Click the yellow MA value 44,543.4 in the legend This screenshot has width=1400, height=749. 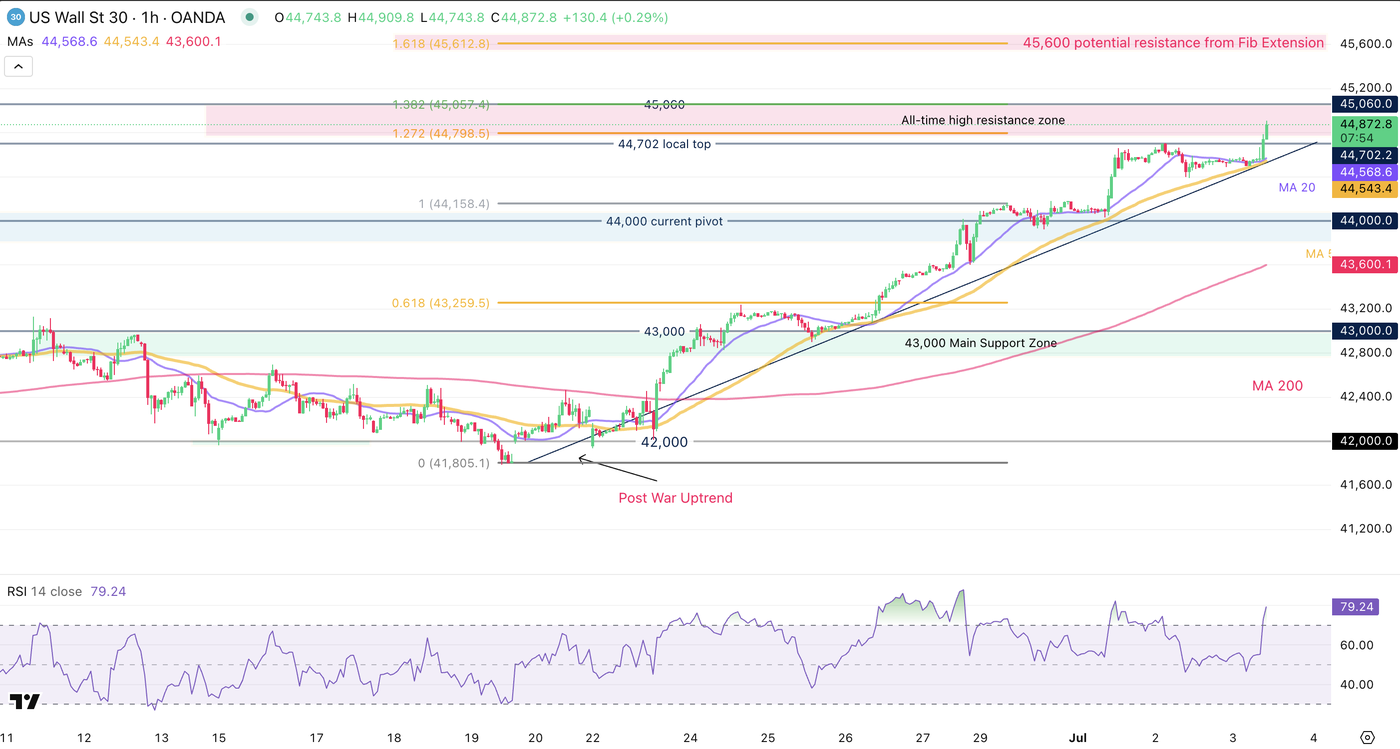[131, 41]
